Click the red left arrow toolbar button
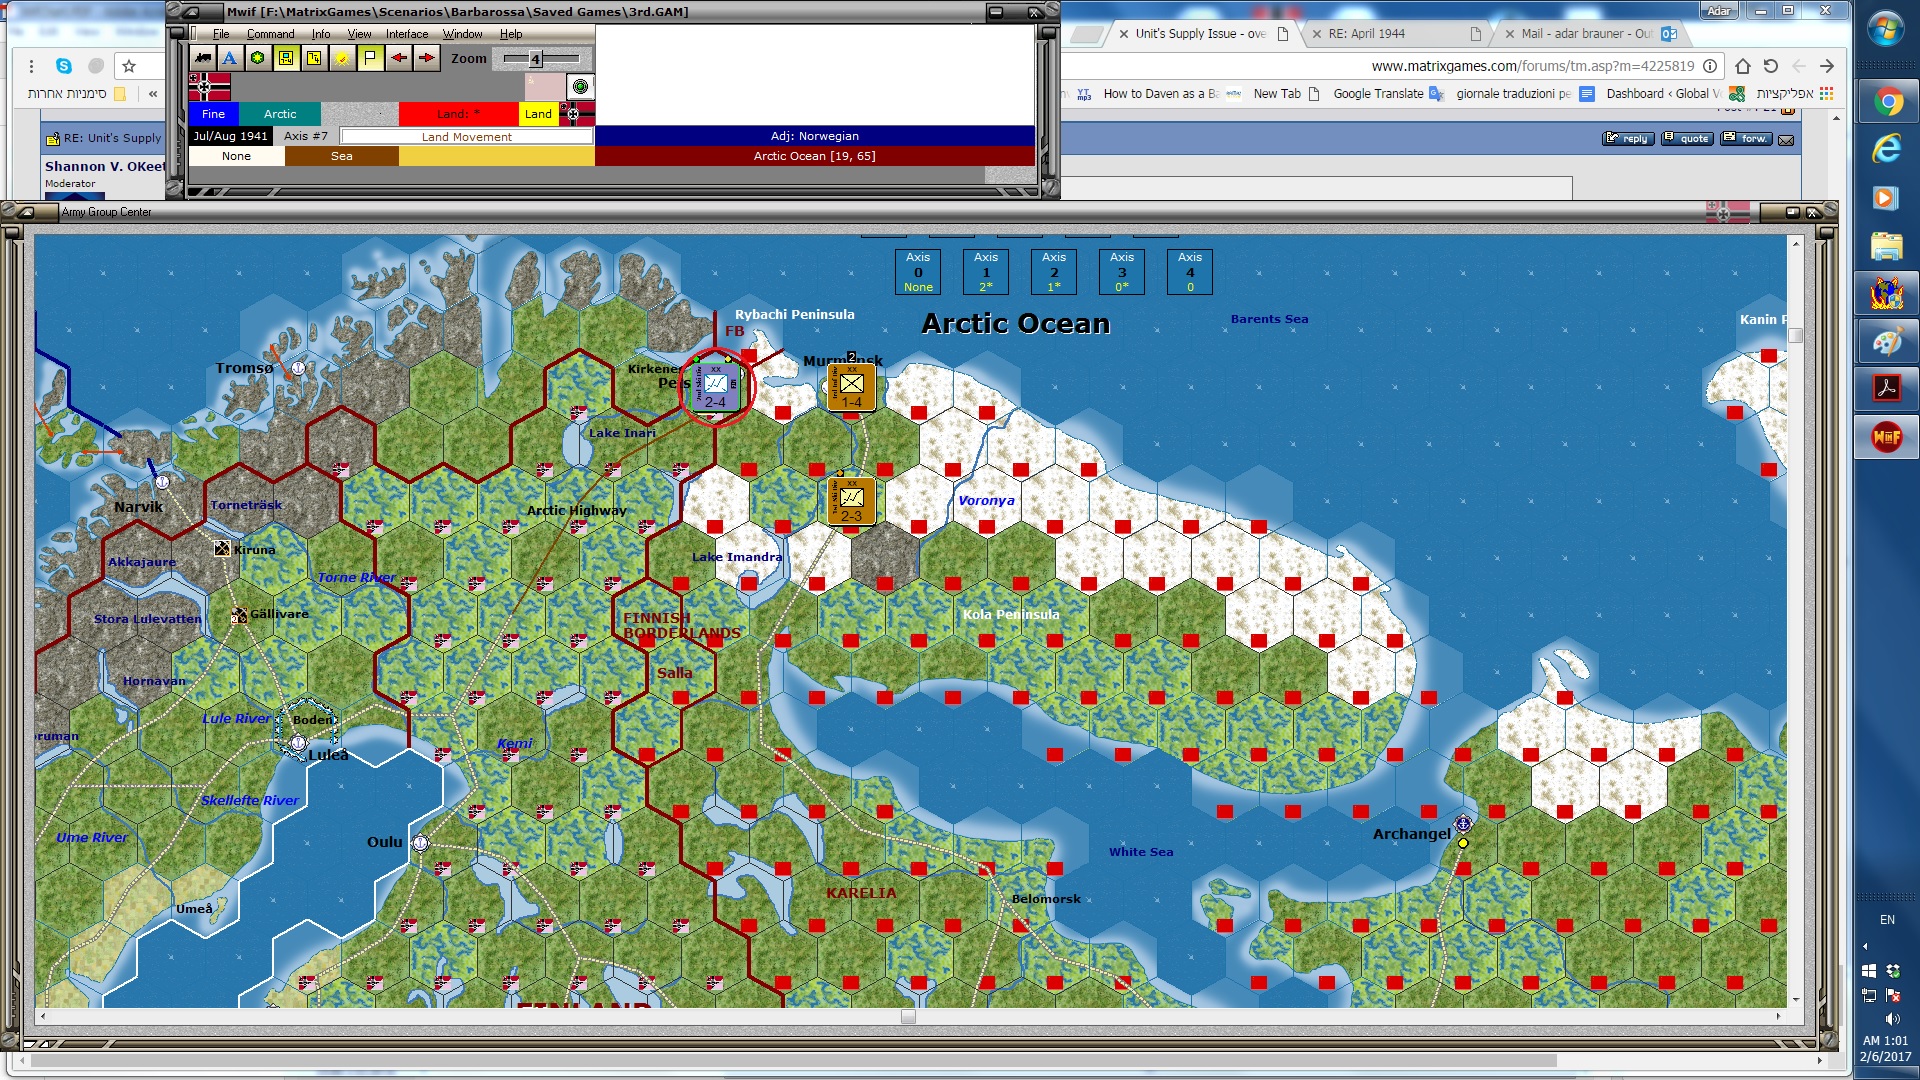Image resolution: width=1920 pixels, height=1080 pixels. pyautogui.click(x=399, y=58)
